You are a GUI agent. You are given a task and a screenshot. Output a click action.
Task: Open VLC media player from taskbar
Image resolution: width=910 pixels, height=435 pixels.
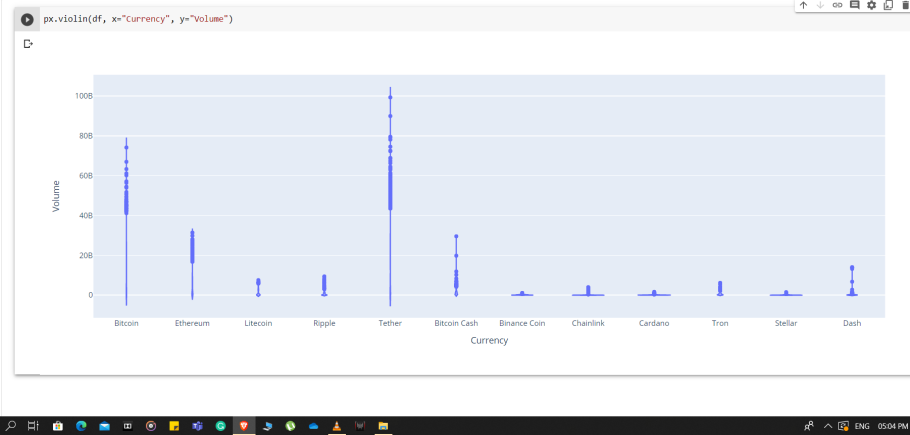tap(337, 426)
